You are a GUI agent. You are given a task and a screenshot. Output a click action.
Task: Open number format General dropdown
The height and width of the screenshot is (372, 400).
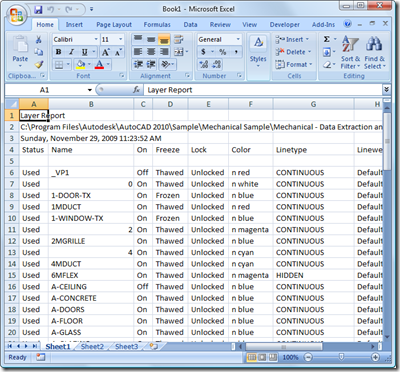(x=238, y=39)
